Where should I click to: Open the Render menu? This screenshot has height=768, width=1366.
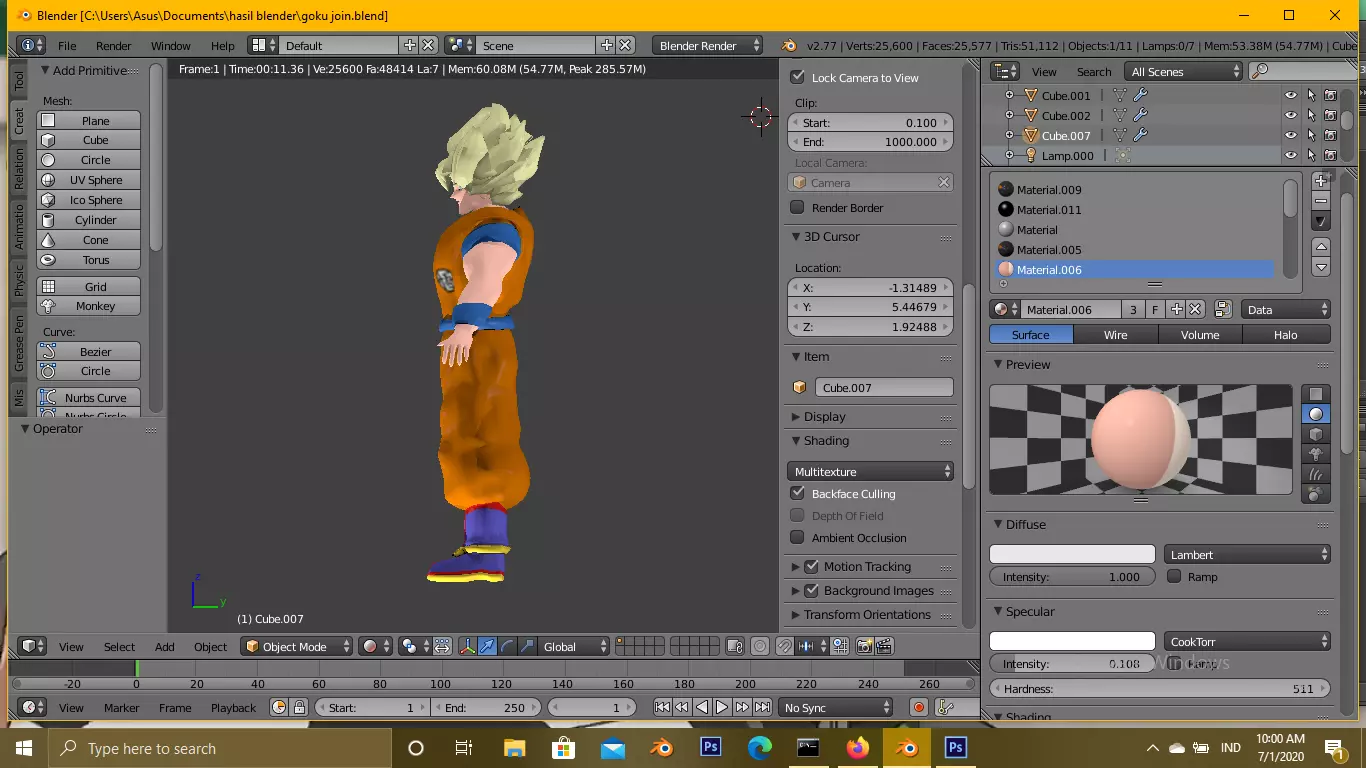coord(114,45)
